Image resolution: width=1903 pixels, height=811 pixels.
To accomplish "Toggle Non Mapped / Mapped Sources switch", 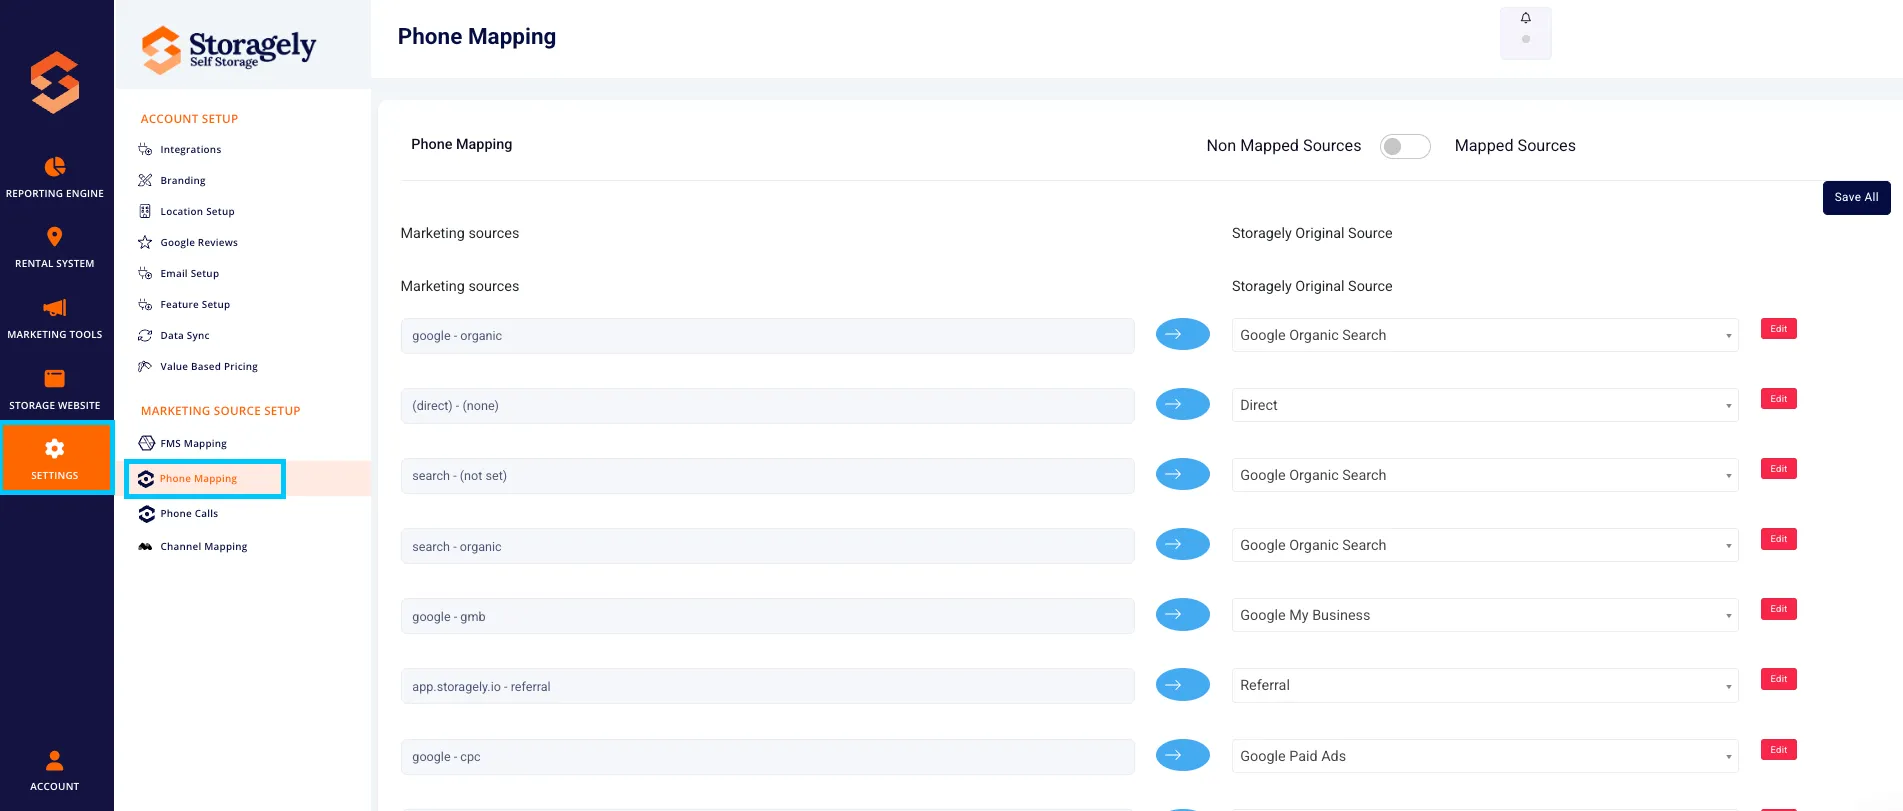I will pos(1405,146).
